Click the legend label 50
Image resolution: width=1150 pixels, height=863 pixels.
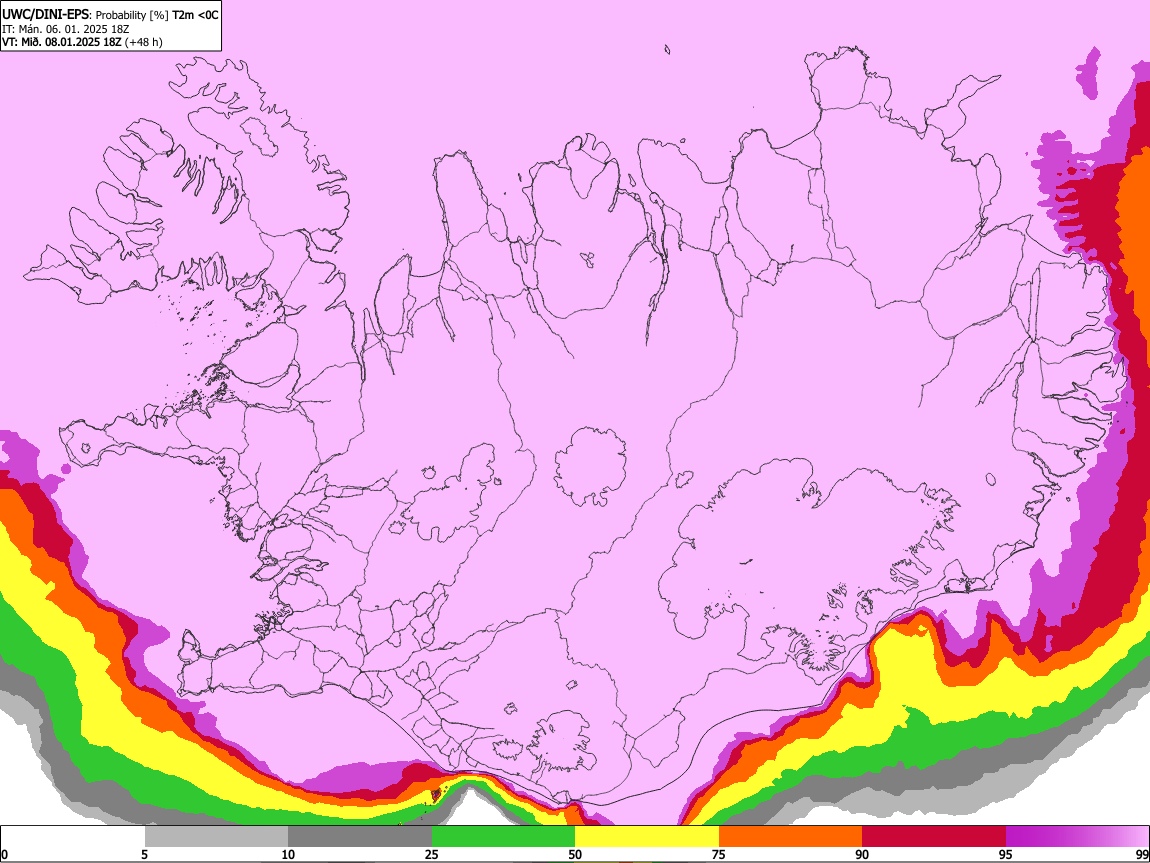coord(575,854)
